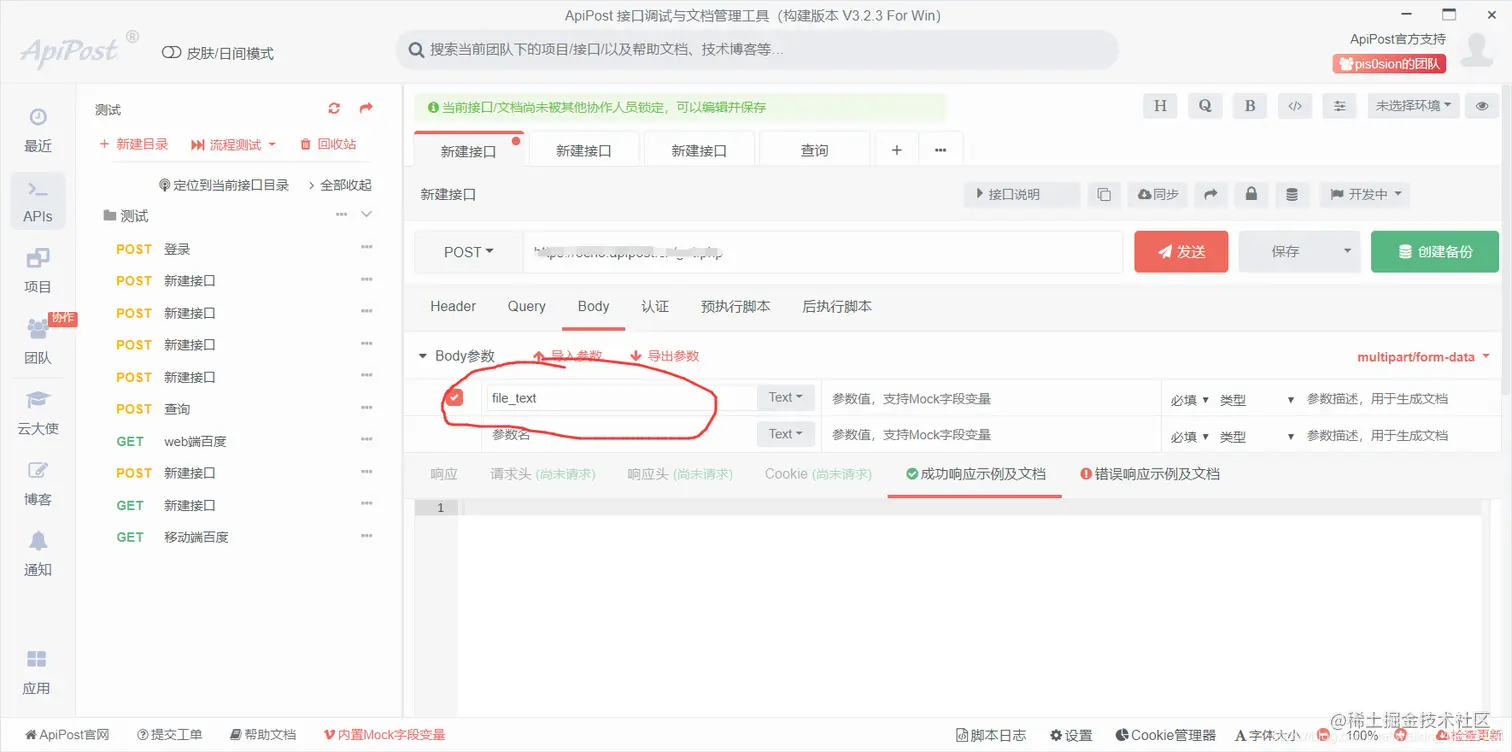1512x752 pixels.
Task: Open the web端百度 GET request
Action: (195, 441)
